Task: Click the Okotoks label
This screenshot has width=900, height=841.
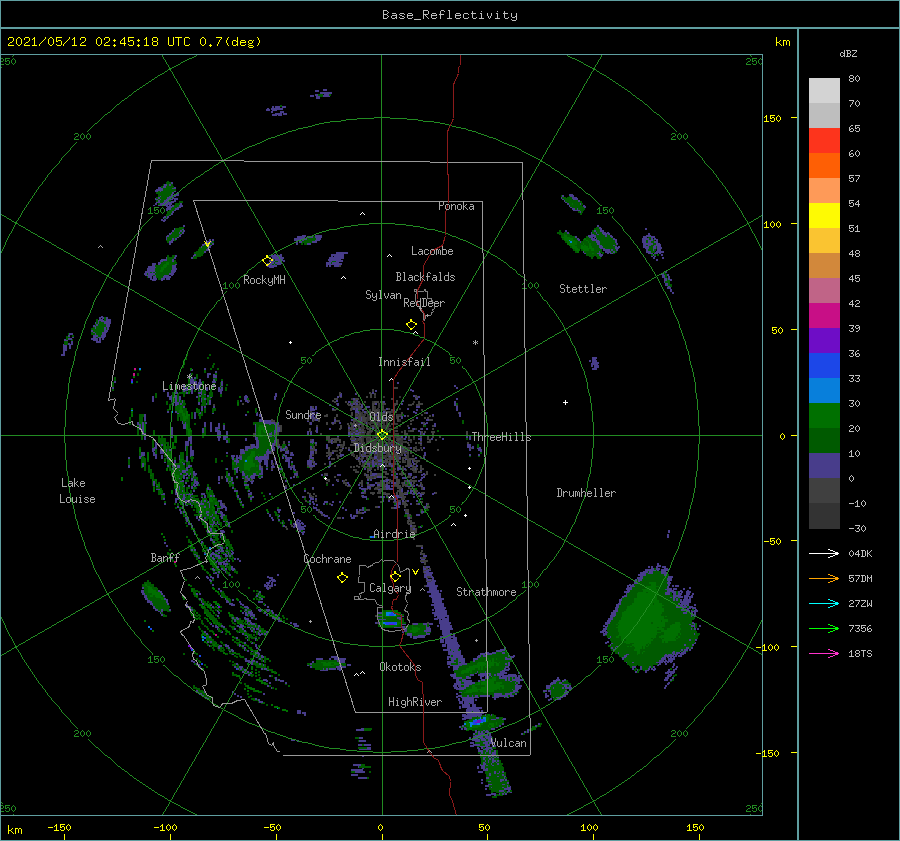Action: [x=400, y=667]
